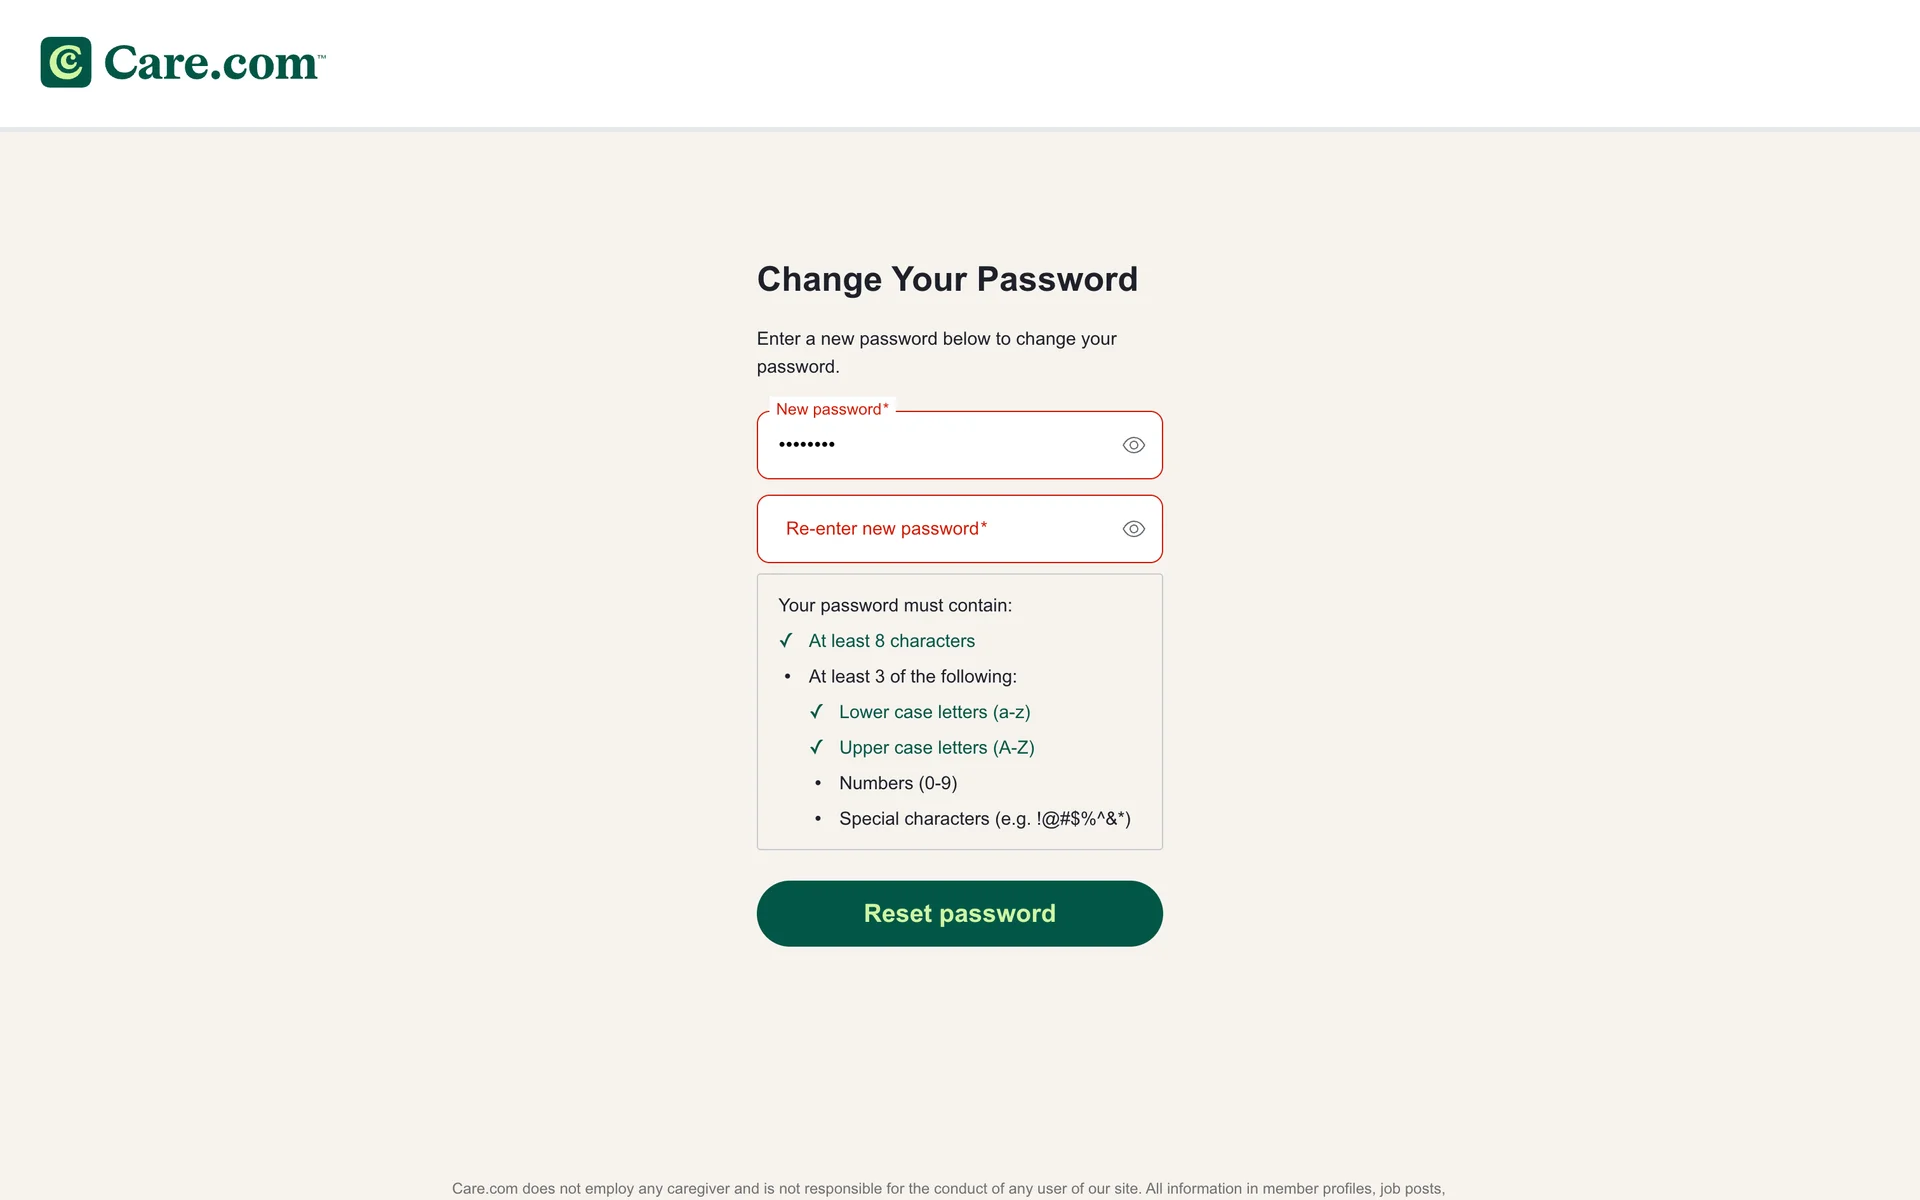Click checkmark beside Lower case letters
This screenshot has width=1920, height=1200.
pos(816,712)
